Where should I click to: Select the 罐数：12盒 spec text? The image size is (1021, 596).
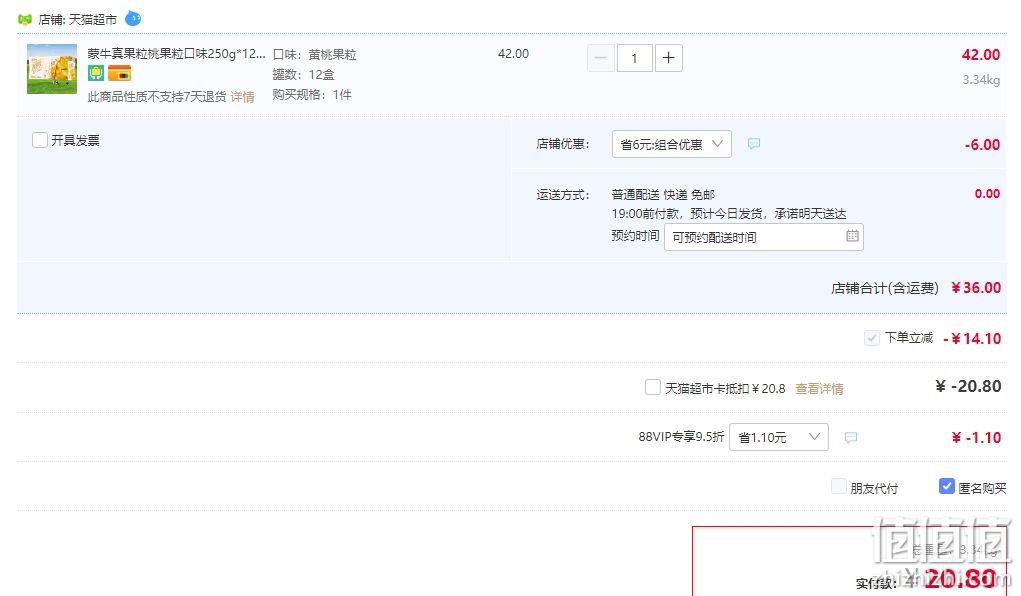click(303, 75)
